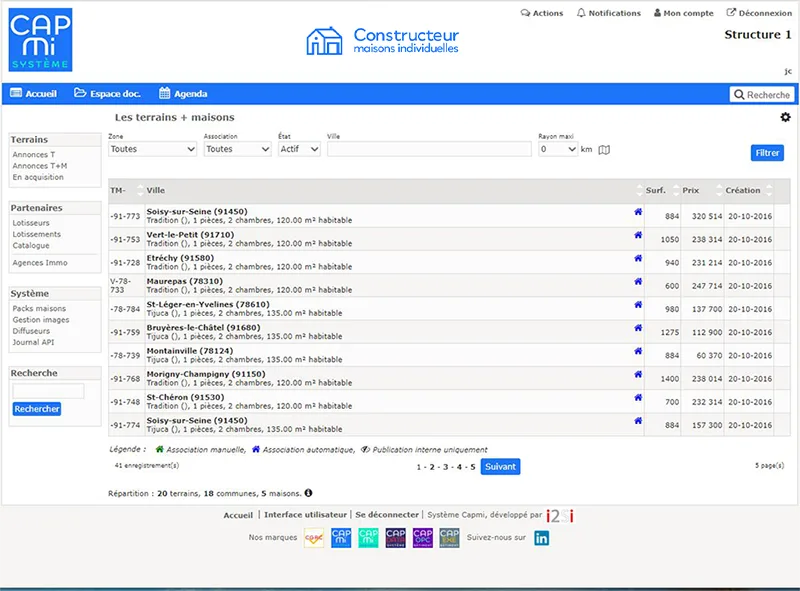800x591 pixels.
Task: Click the CAP Data brand logo in footer
Action: click(395, 538)
